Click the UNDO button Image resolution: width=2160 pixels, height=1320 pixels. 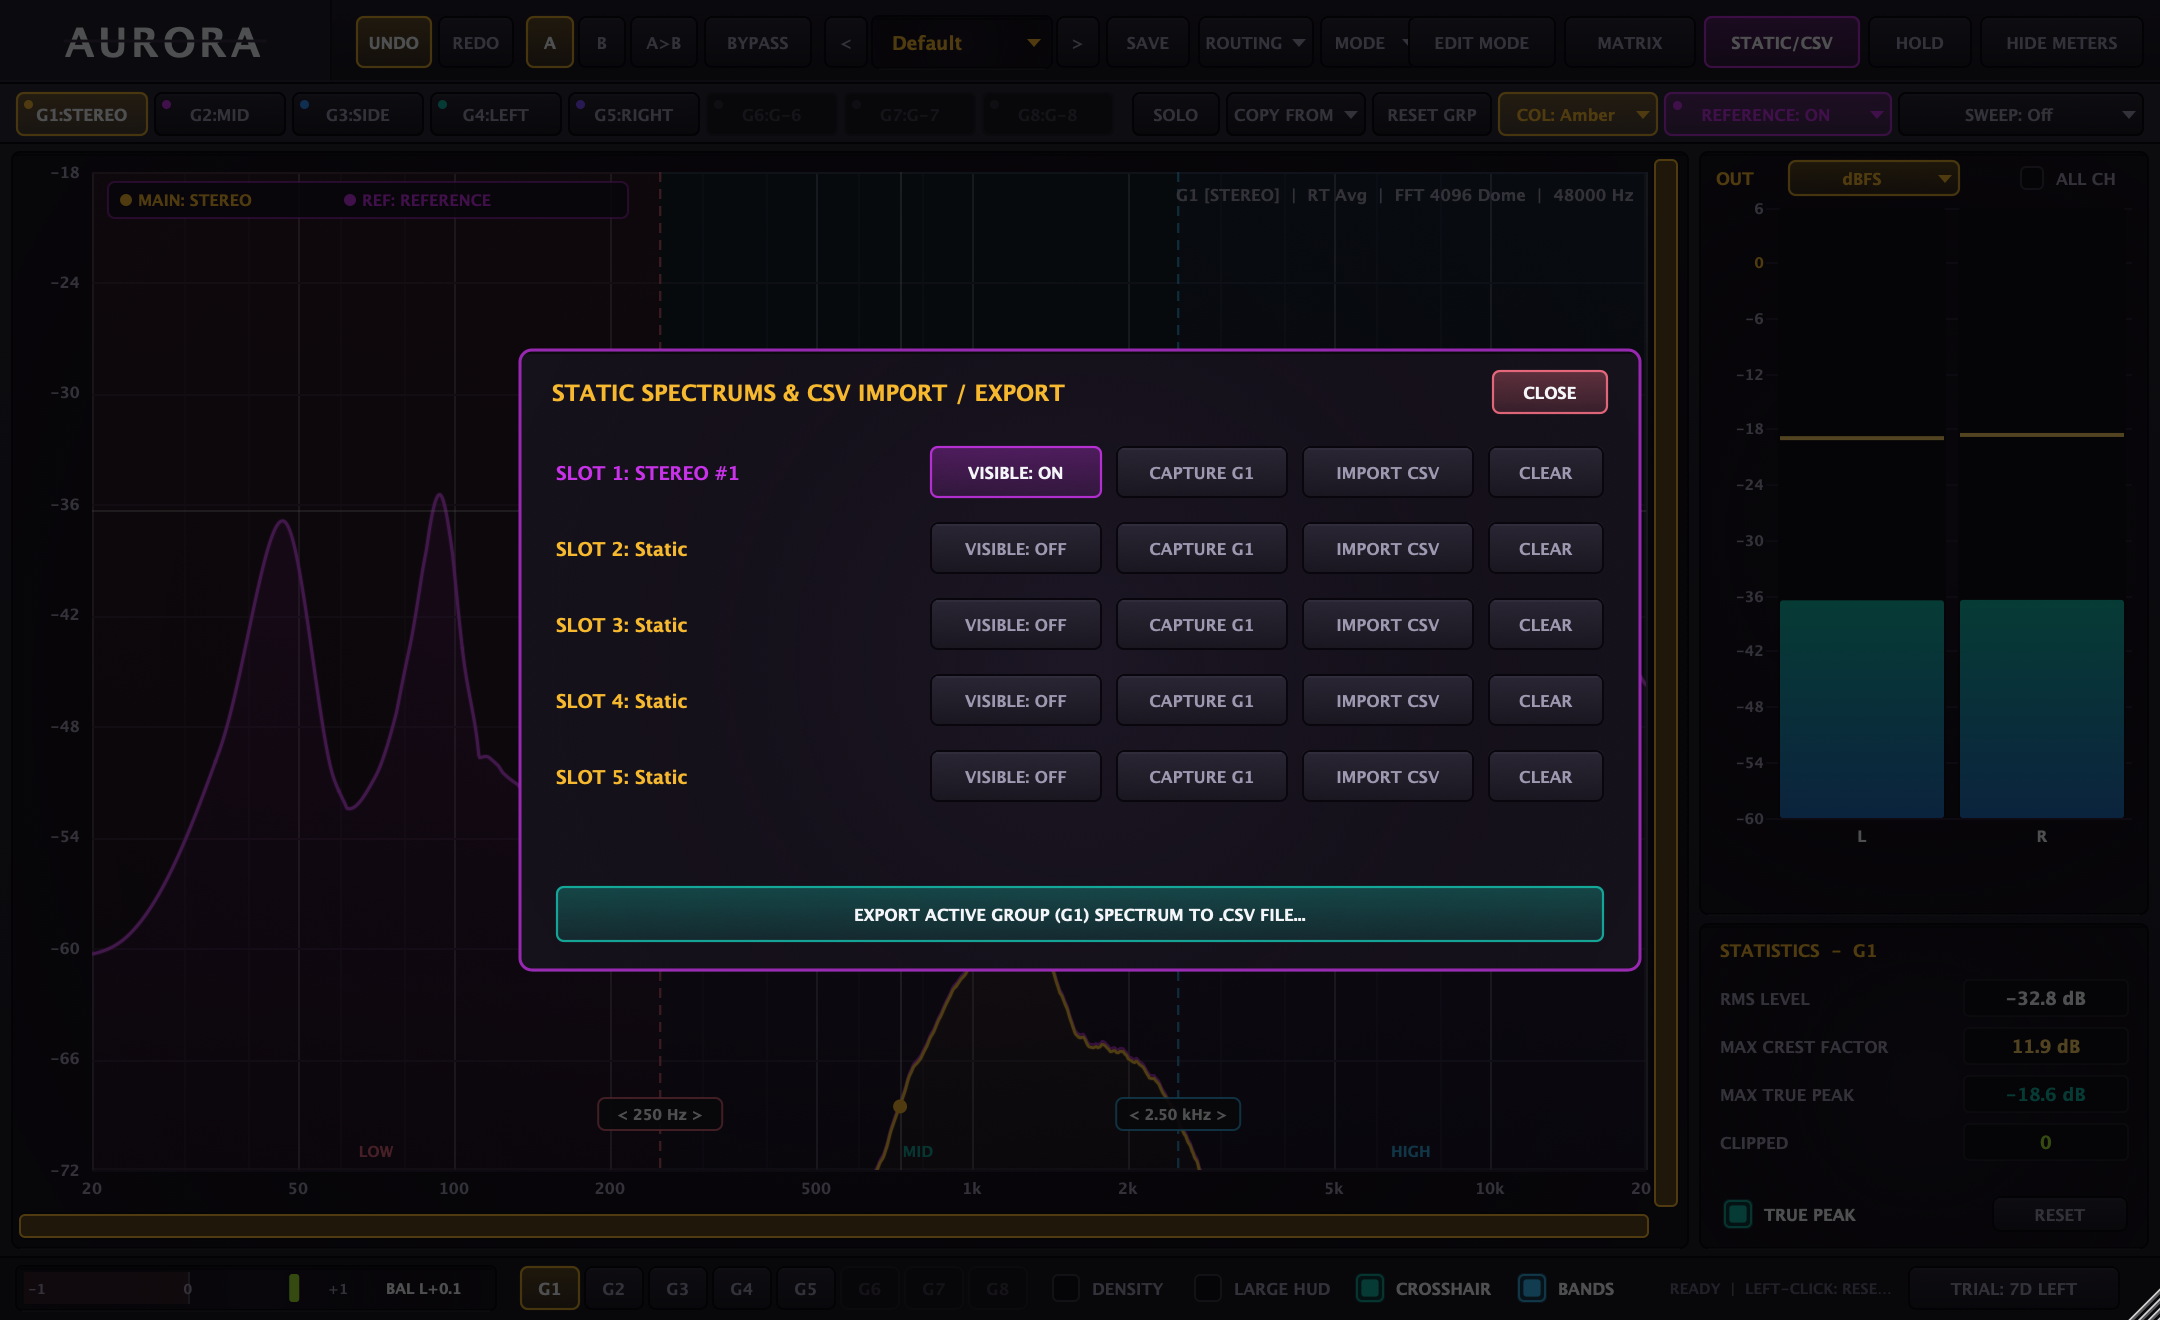click(x=393, y=43)
